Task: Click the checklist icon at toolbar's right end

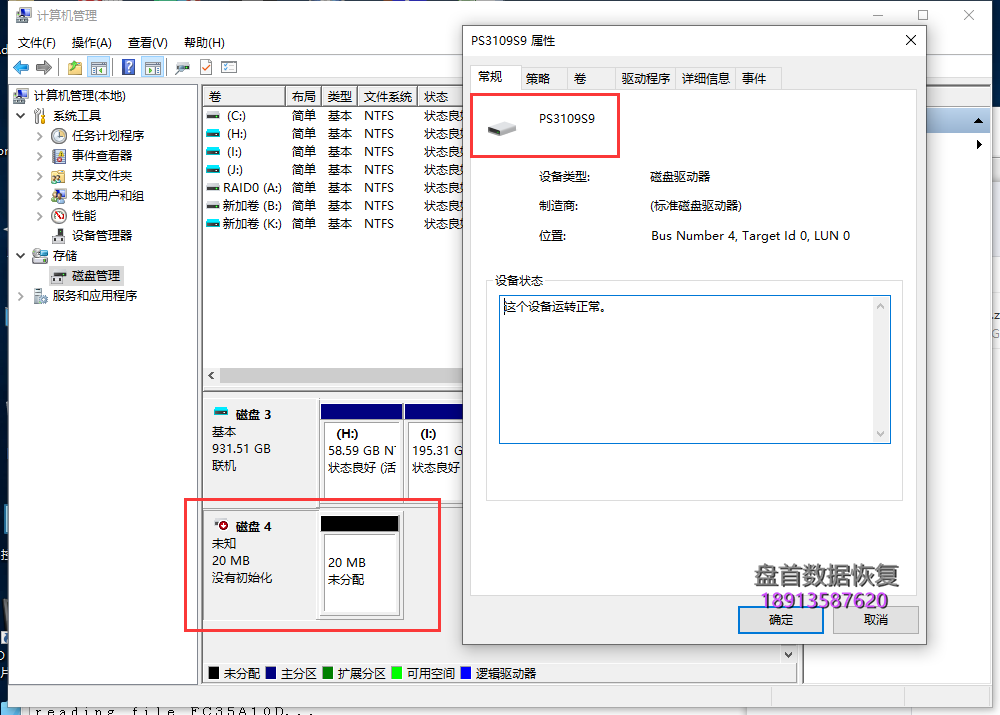Action: 229,67
